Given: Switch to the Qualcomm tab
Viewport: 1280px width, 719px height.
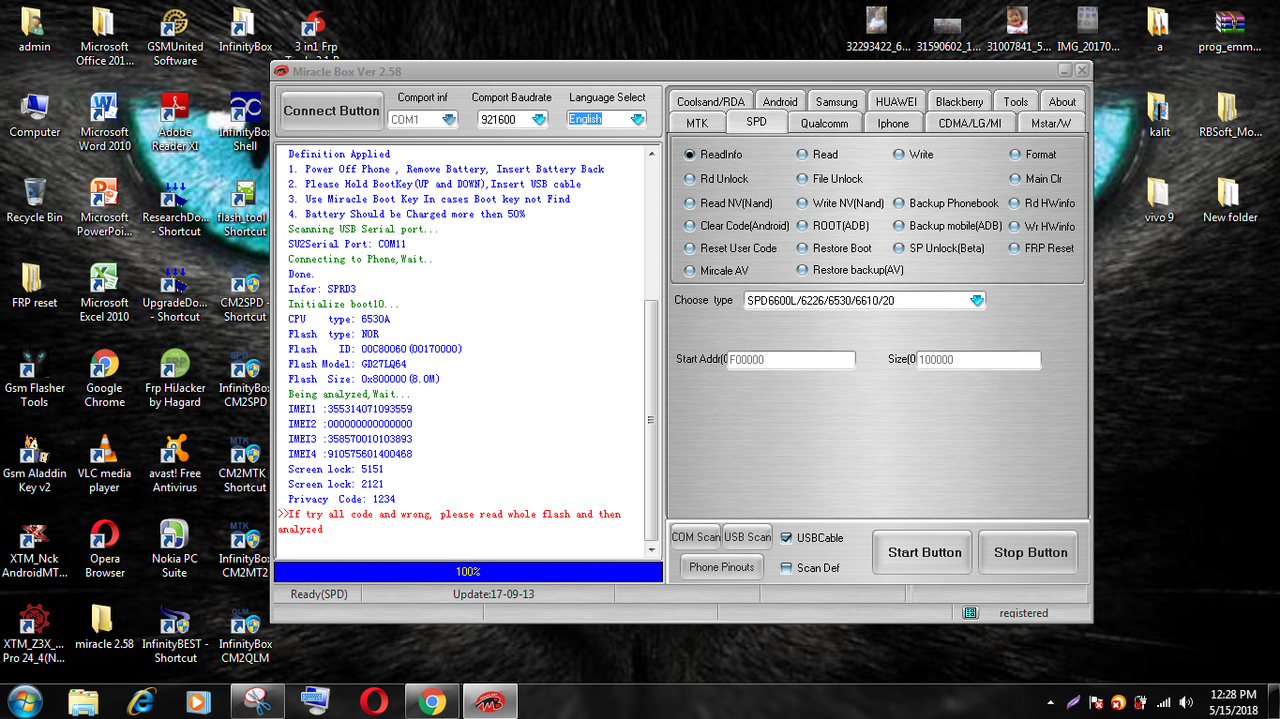Looking at the screenshot, I should coord(825,123).
